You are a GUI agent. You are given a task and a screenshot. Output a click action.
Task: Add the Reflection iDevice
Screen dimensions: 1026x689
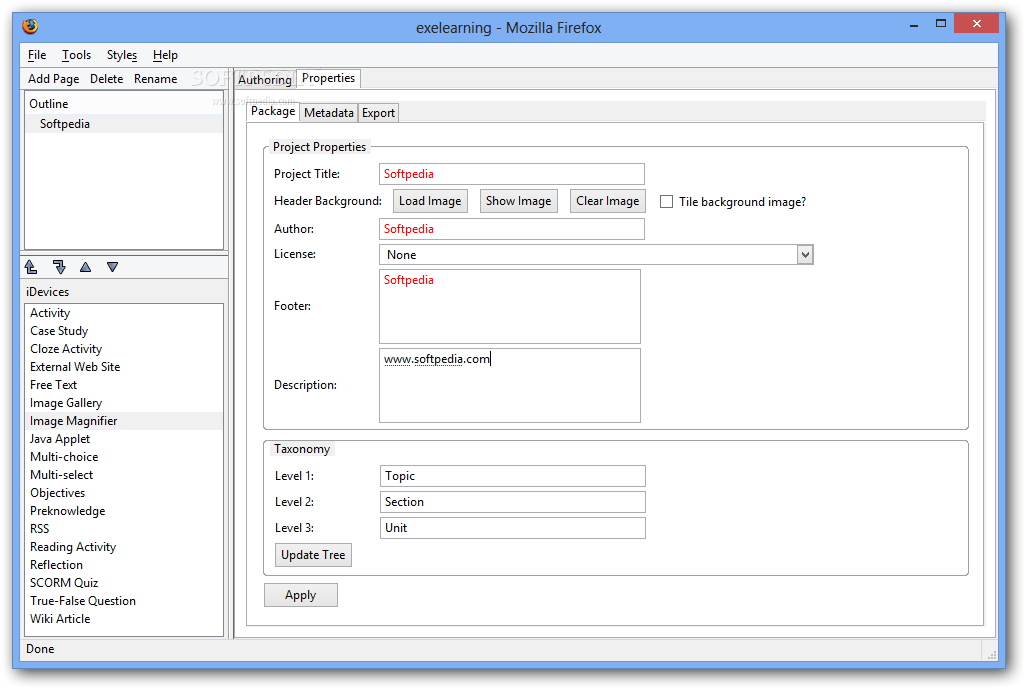(x=125, y=565)
